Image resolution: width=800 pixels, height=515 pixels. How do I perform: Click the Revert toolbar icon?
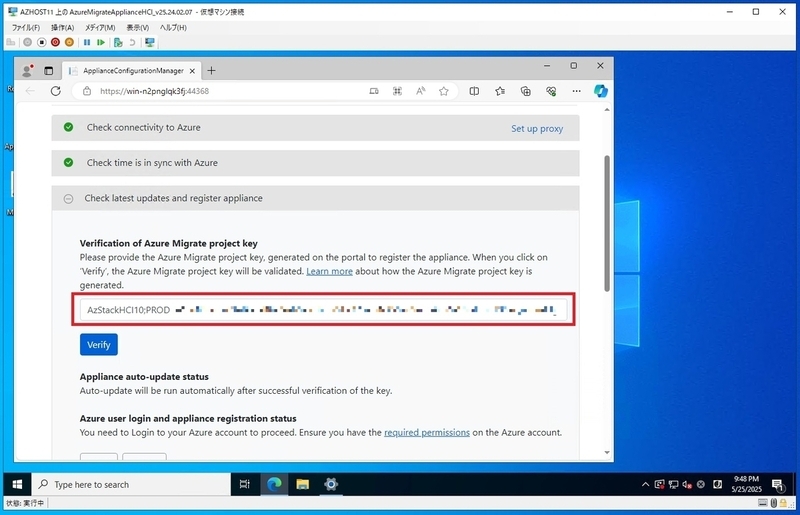(132, 42)
